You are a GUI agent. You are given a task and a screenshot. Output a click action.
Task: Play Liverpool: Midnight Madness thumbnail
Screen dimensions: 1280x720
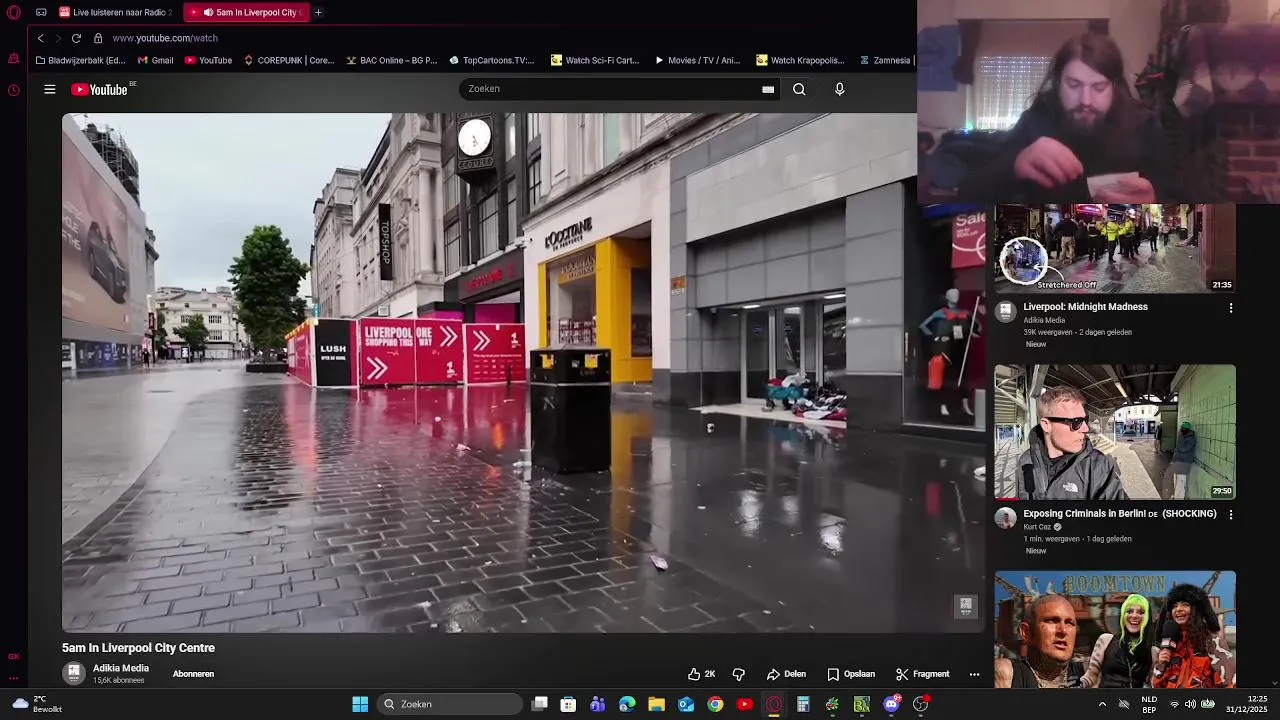[1115, 248]
